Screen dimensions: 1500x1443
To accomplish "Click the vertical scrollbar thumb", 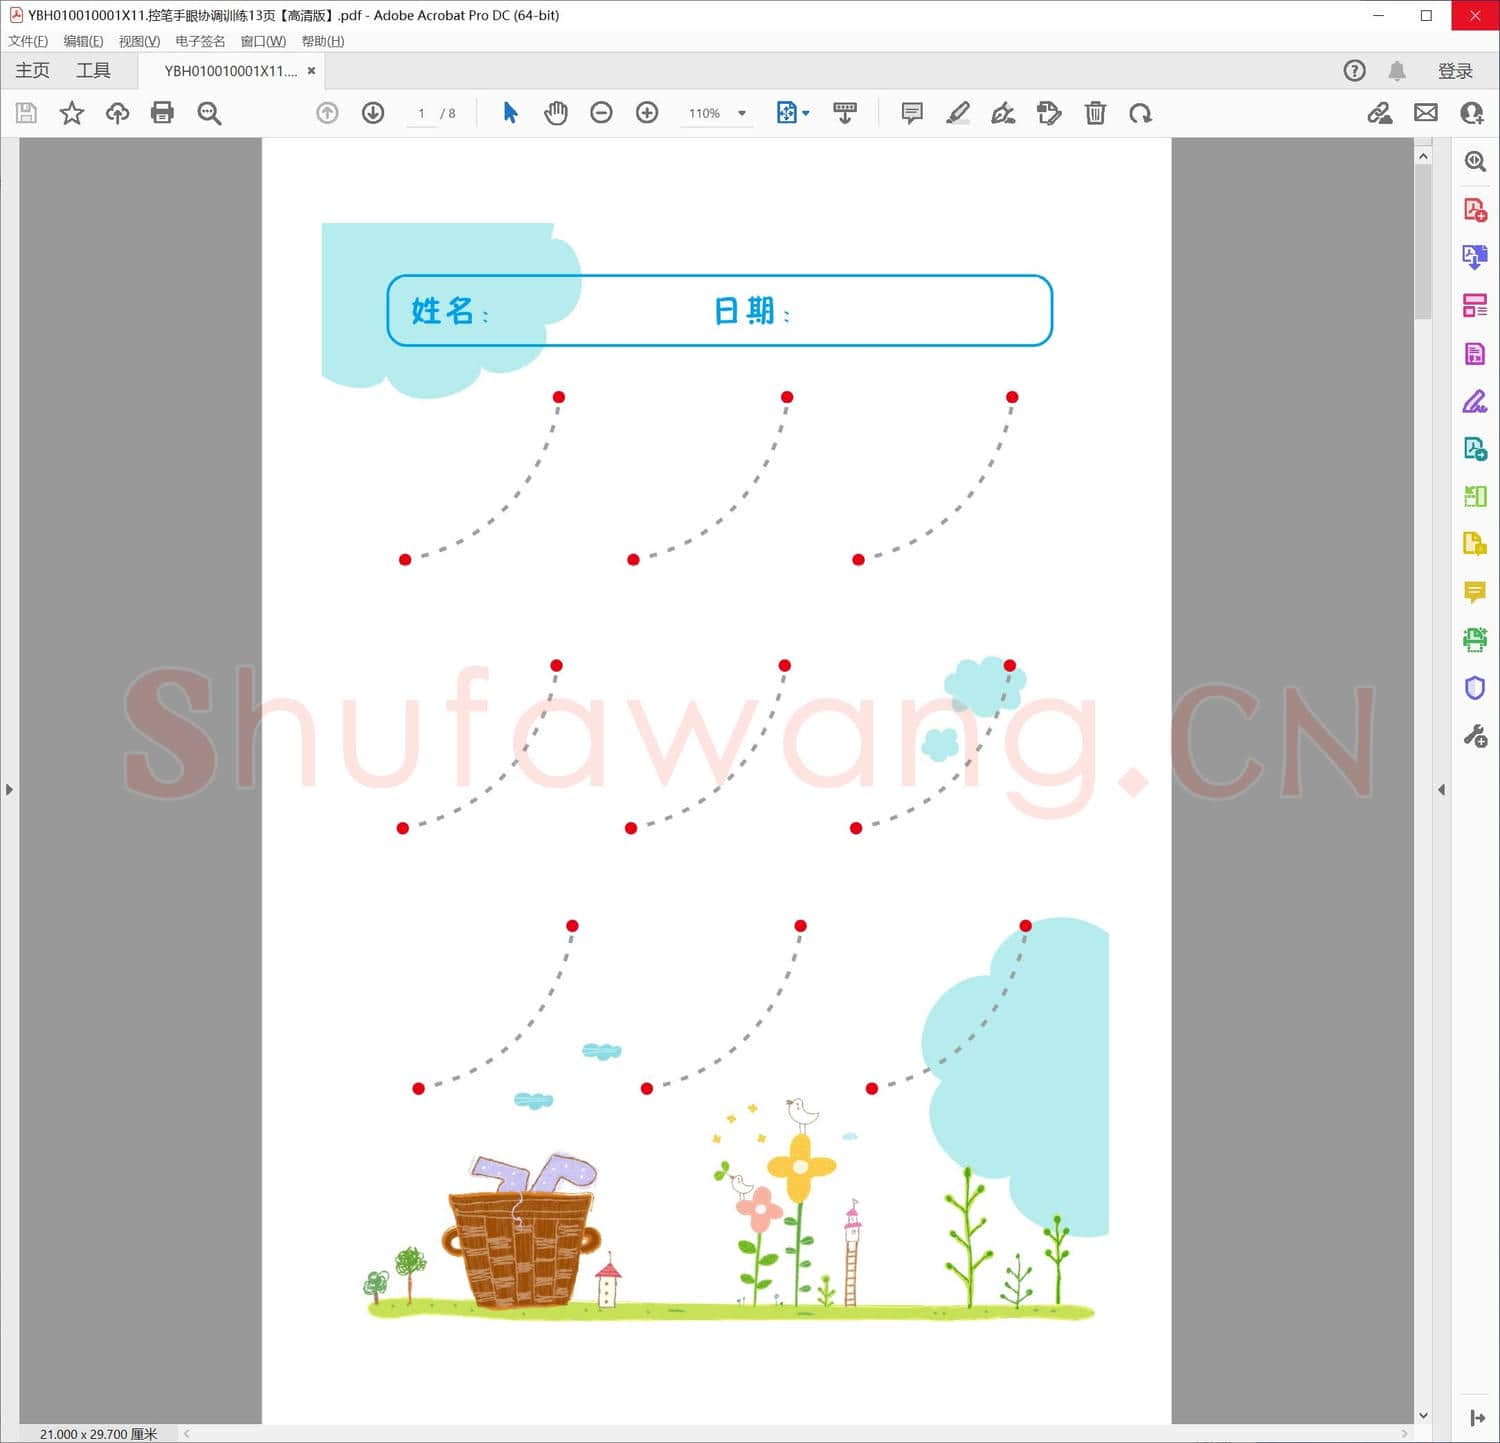I will click(x=1423, y=242).
